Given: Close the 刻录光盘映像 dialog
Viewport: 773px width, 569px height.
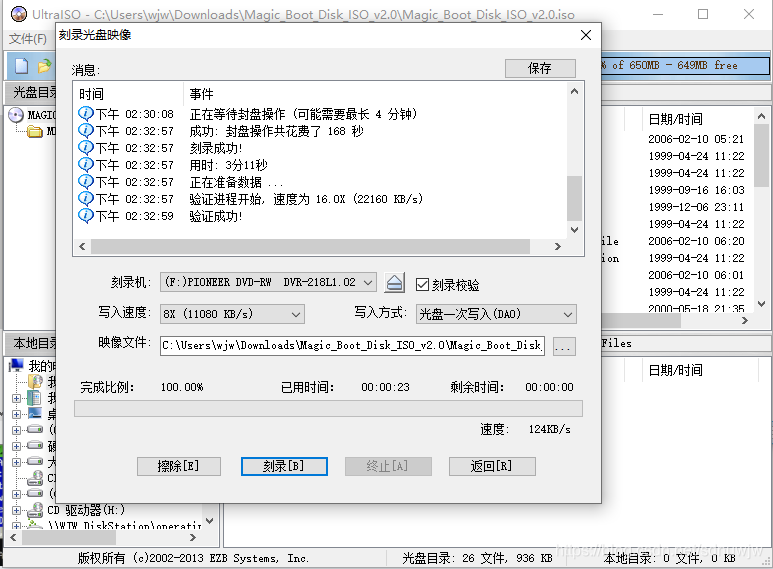Looking at the screenshot, I should [x=586, y=35].
